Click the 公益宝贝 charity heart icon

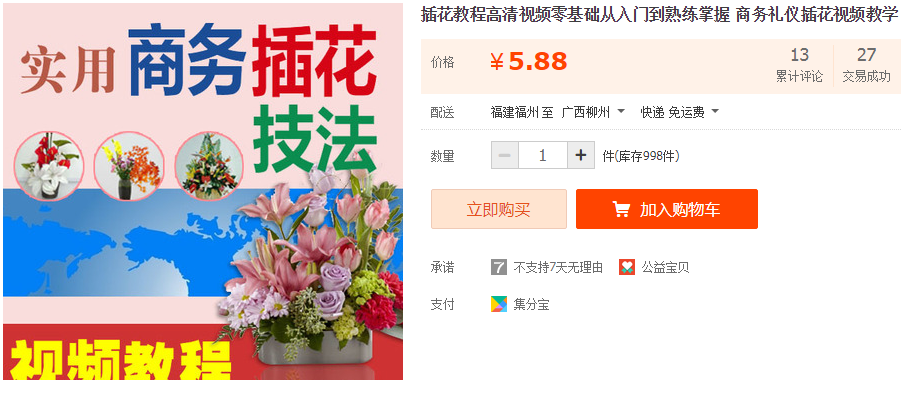pos(627,267)
